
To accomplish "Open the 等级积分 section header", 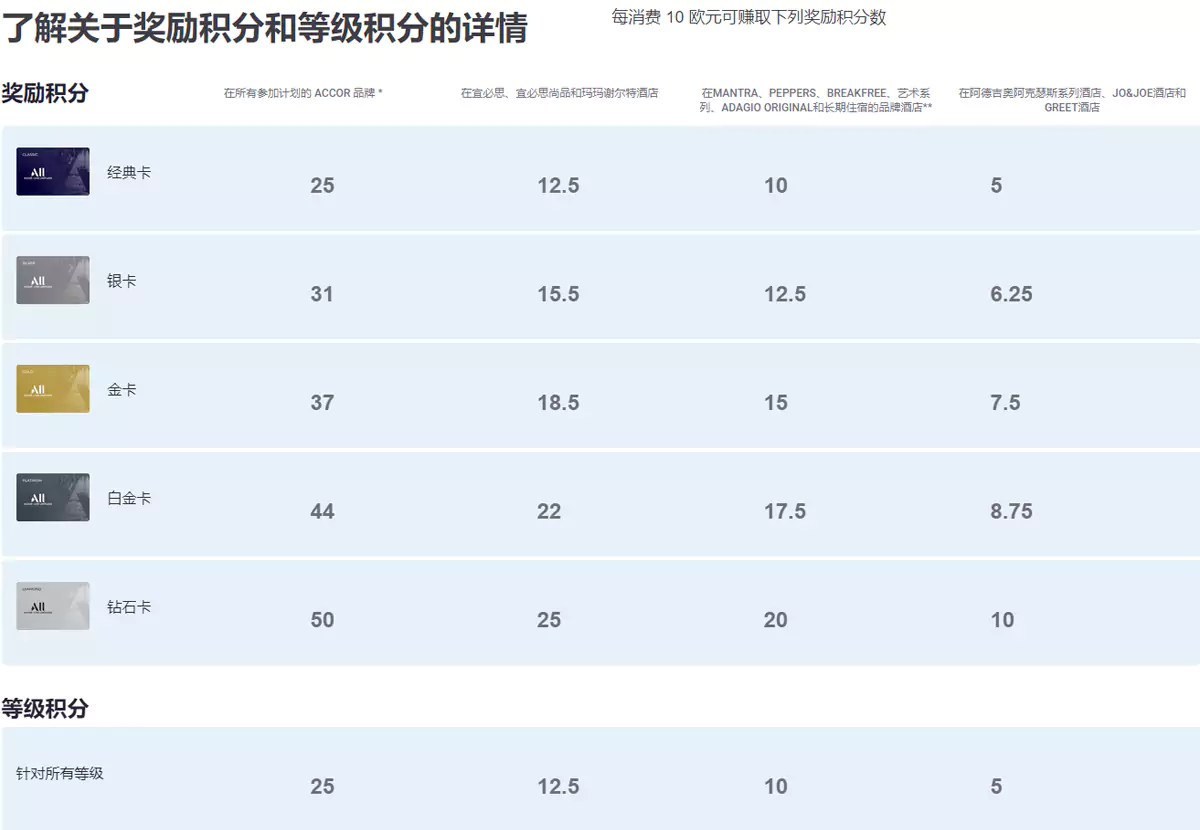I will pos(43,709).
